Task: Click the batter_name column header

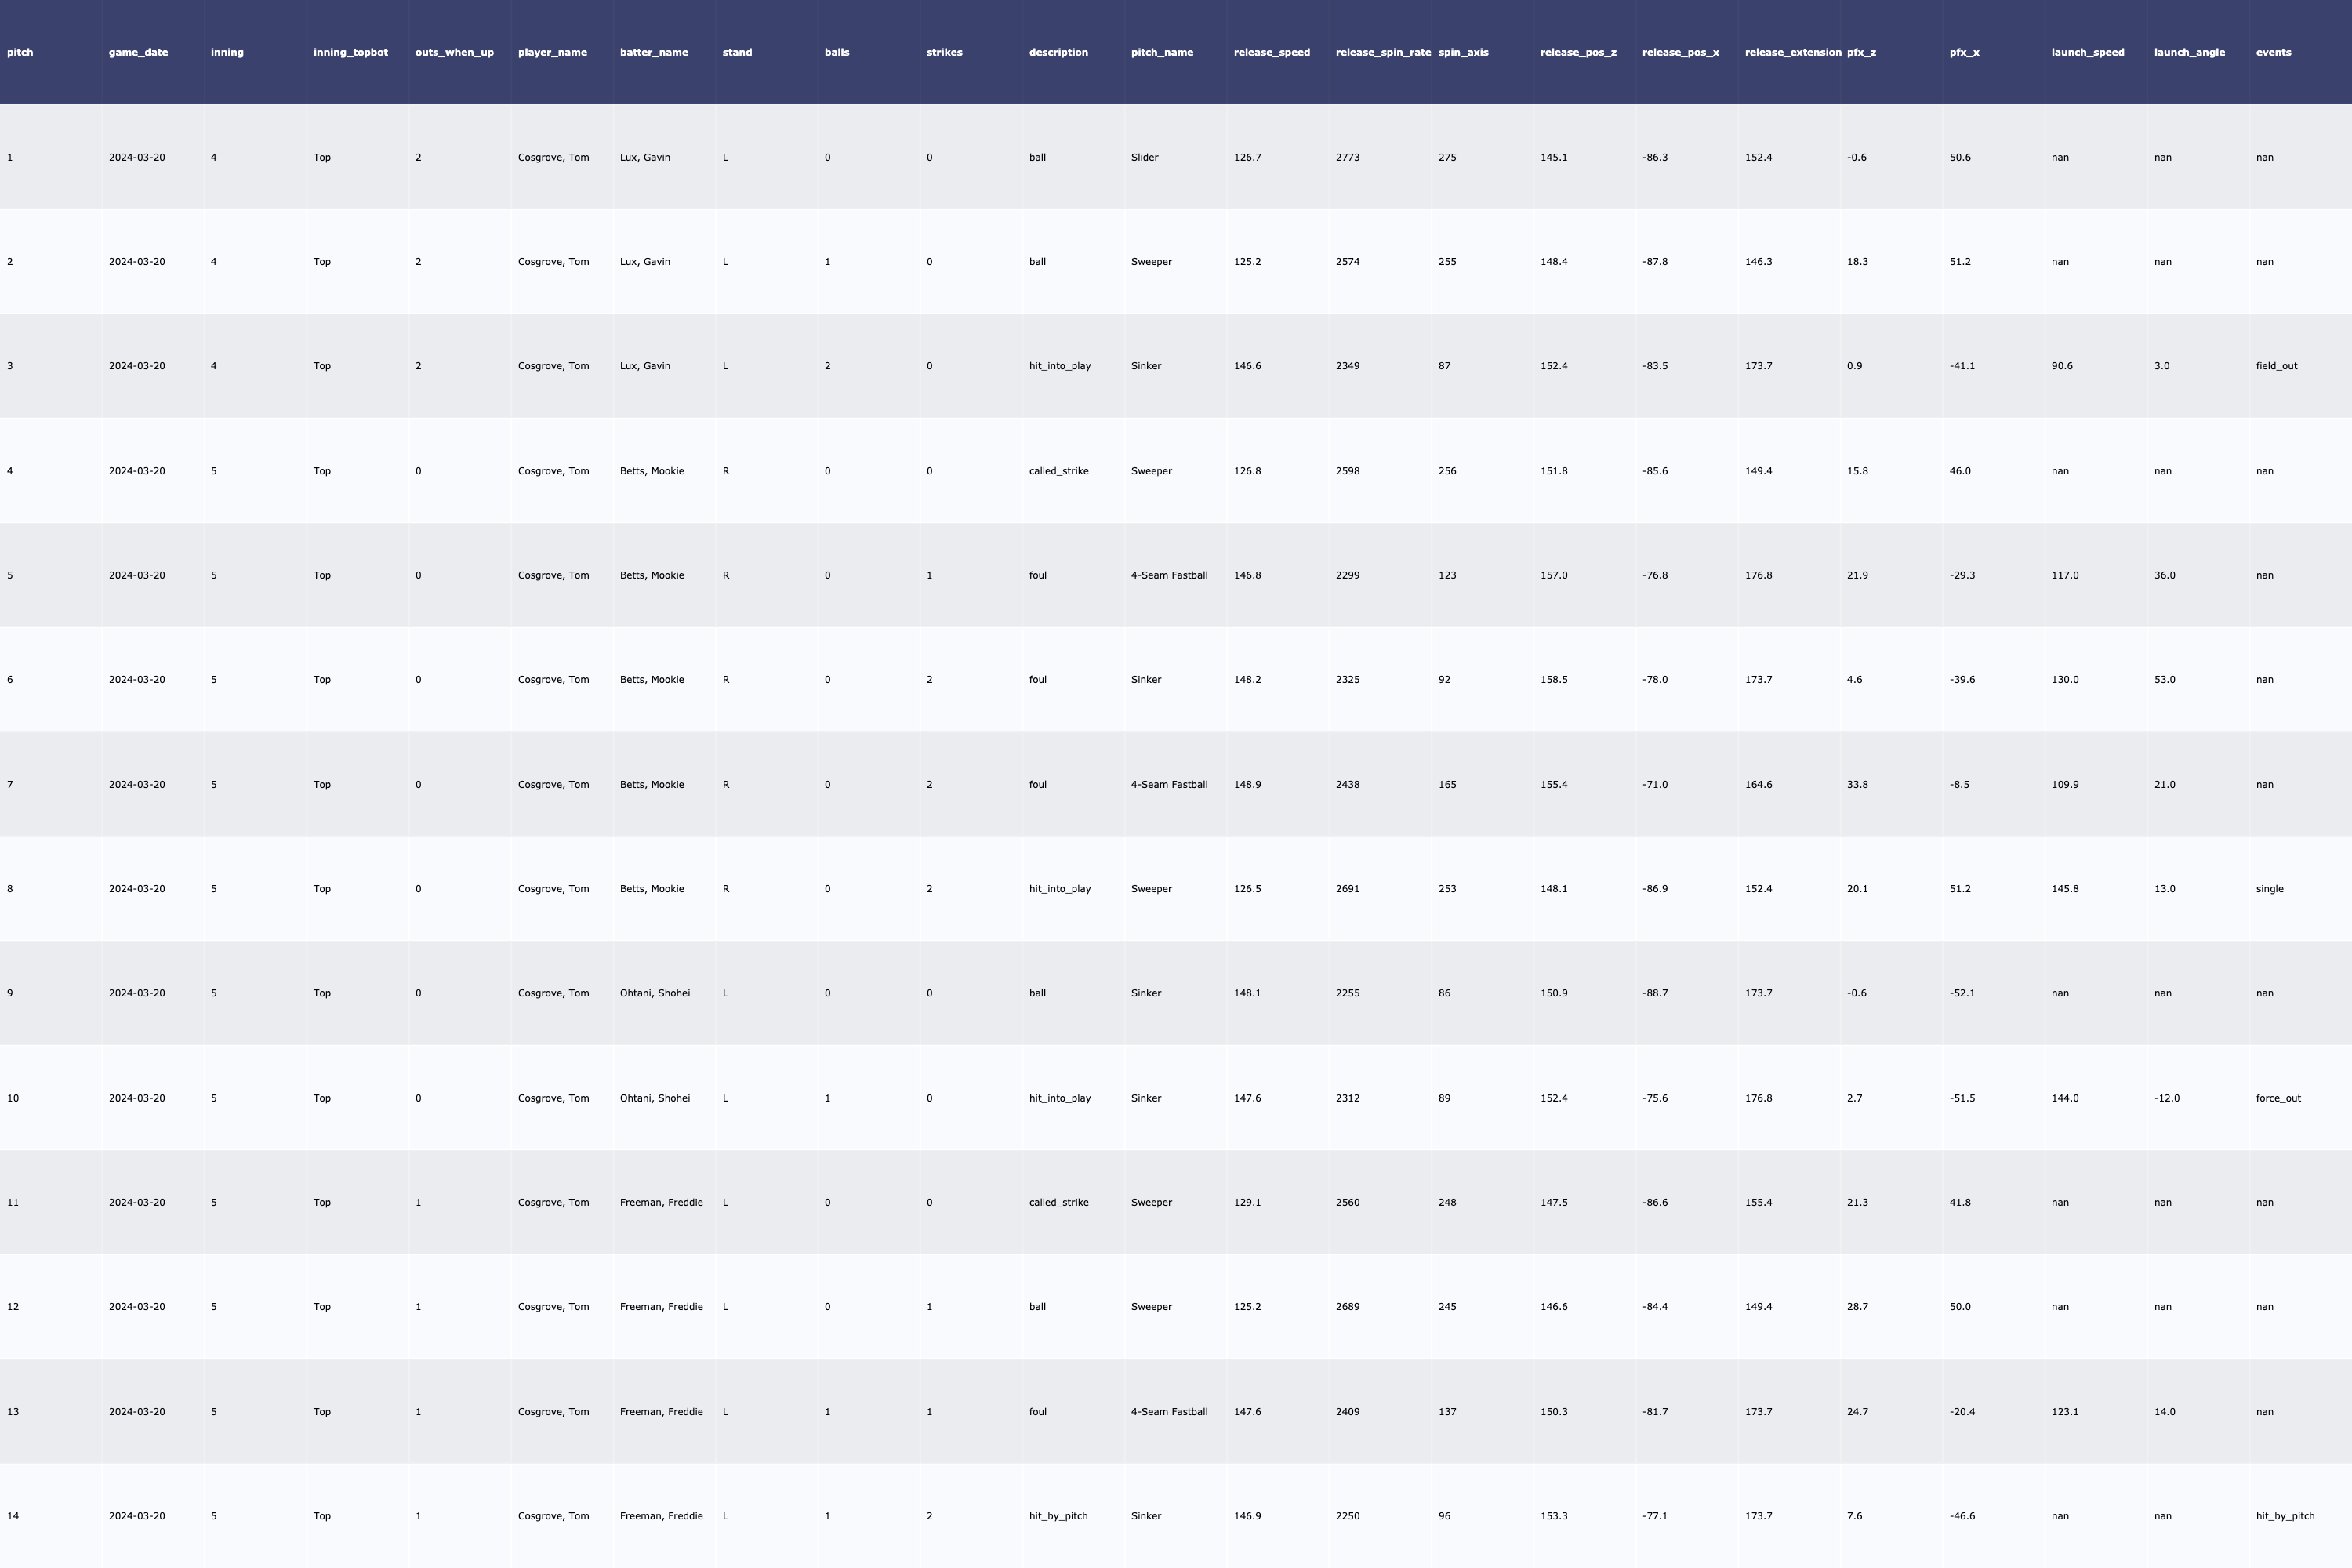Action: pyautogui.click(x=653, y=52)
